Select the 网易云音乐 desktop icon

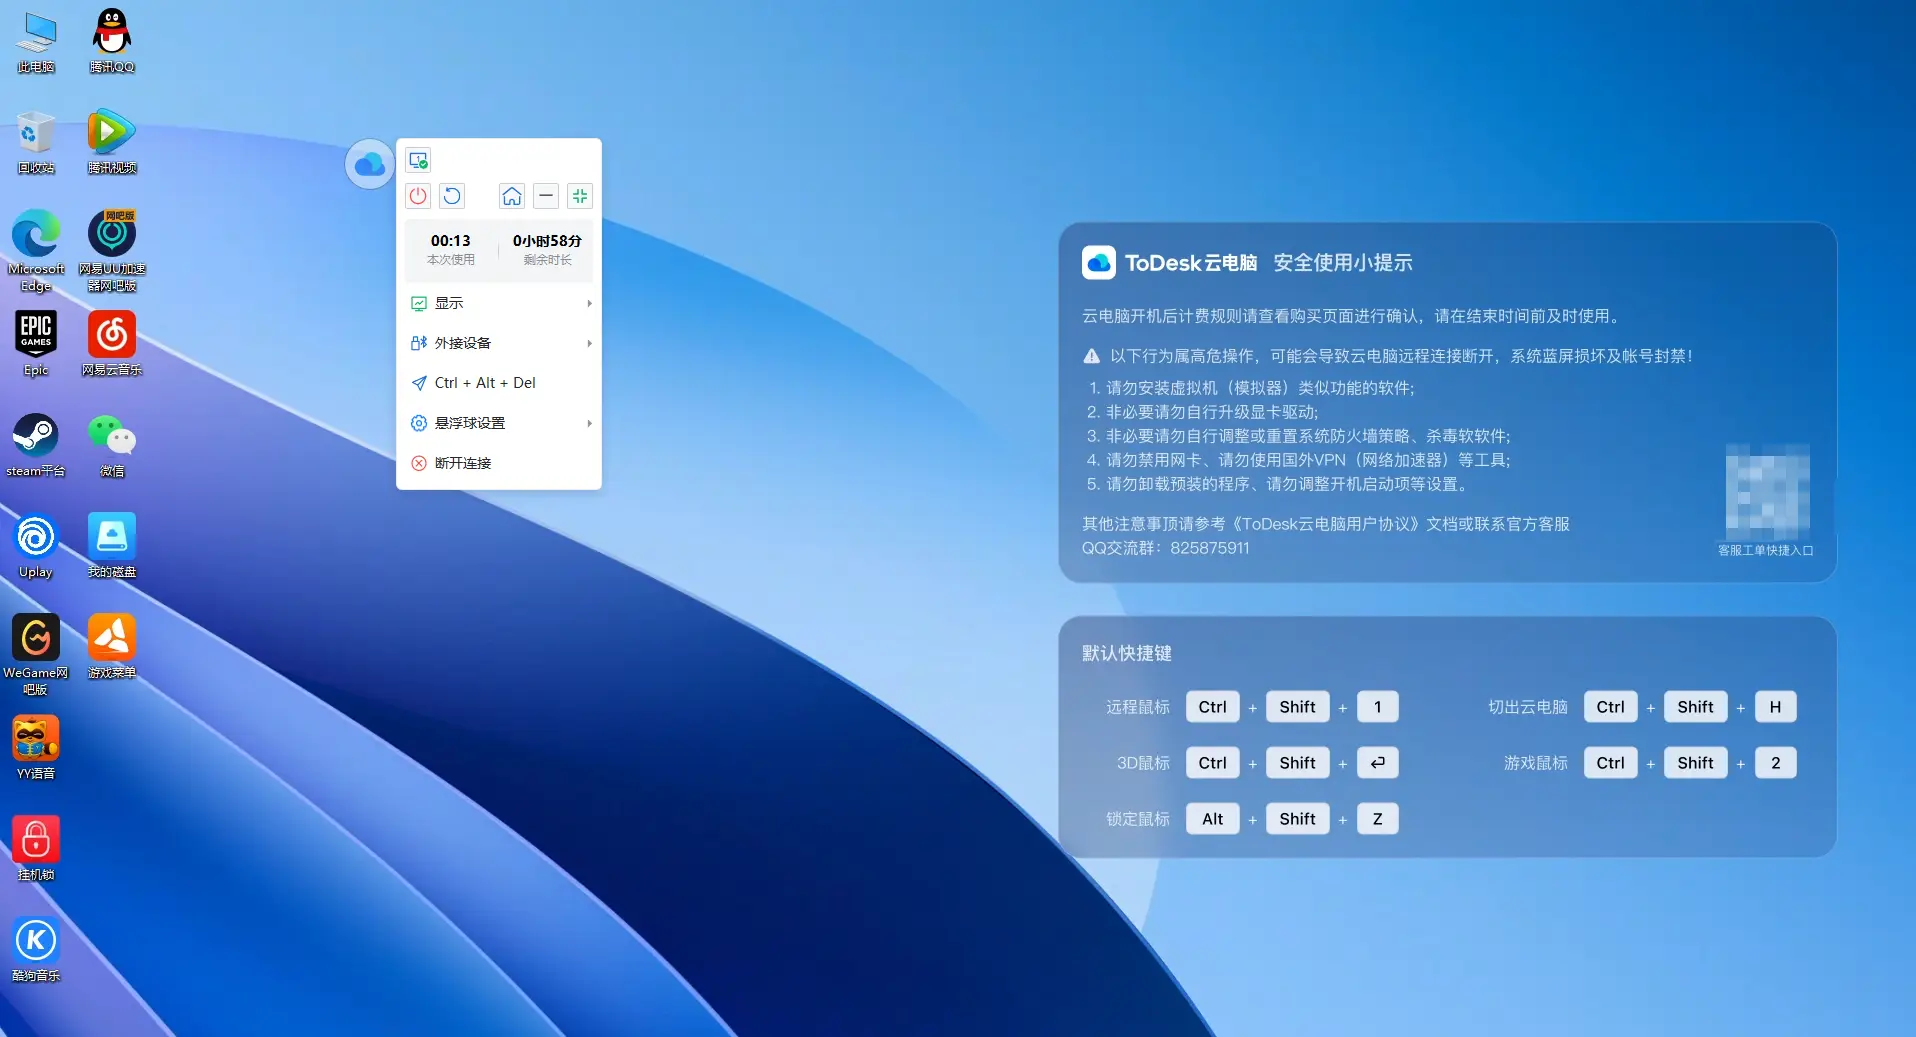[112, 344]
